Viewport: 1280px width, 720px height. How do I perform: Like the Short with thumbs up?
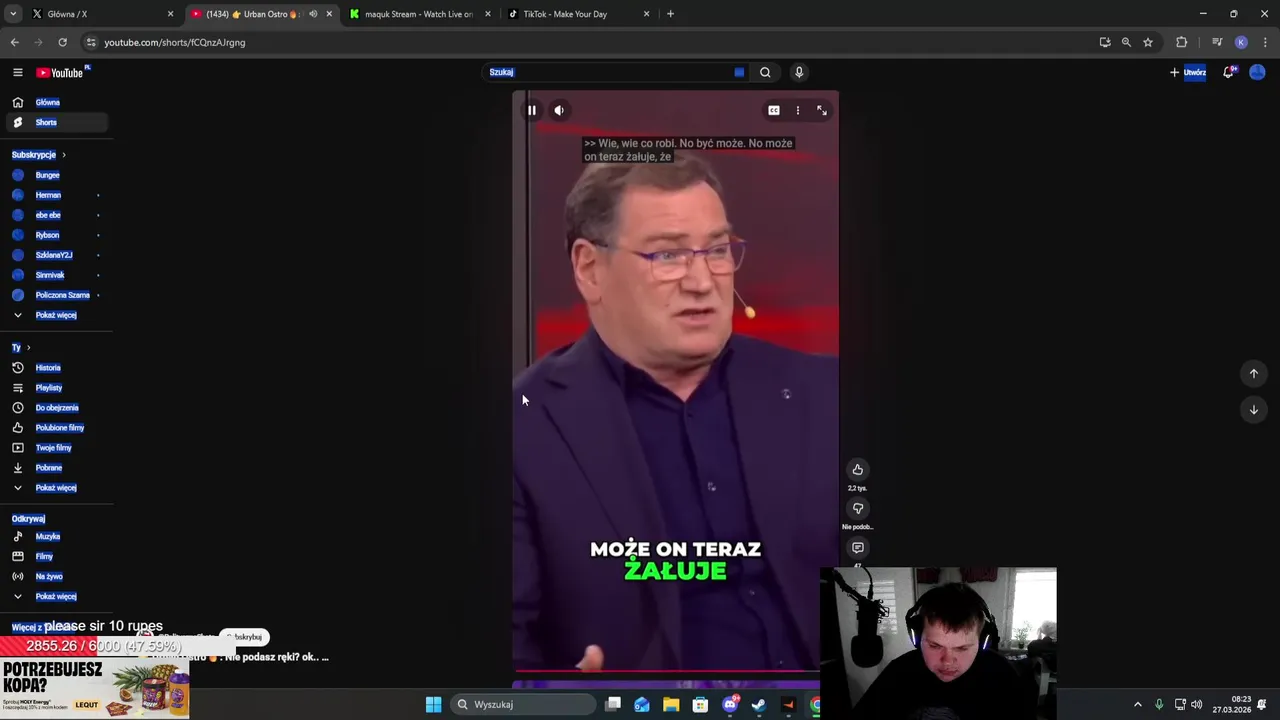tap(857, 470)
